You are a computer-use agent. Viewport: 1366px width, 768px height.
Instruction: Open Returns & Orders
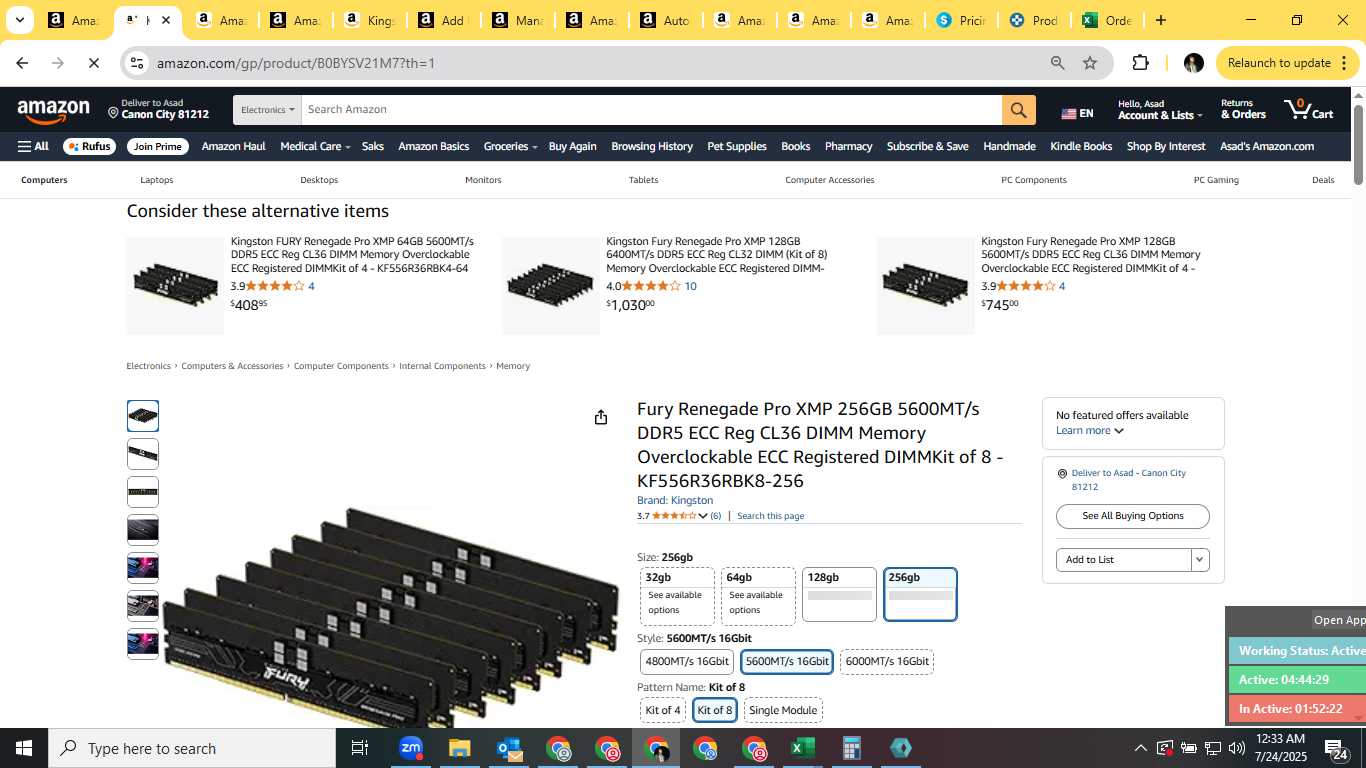[x=1243, y=109]
